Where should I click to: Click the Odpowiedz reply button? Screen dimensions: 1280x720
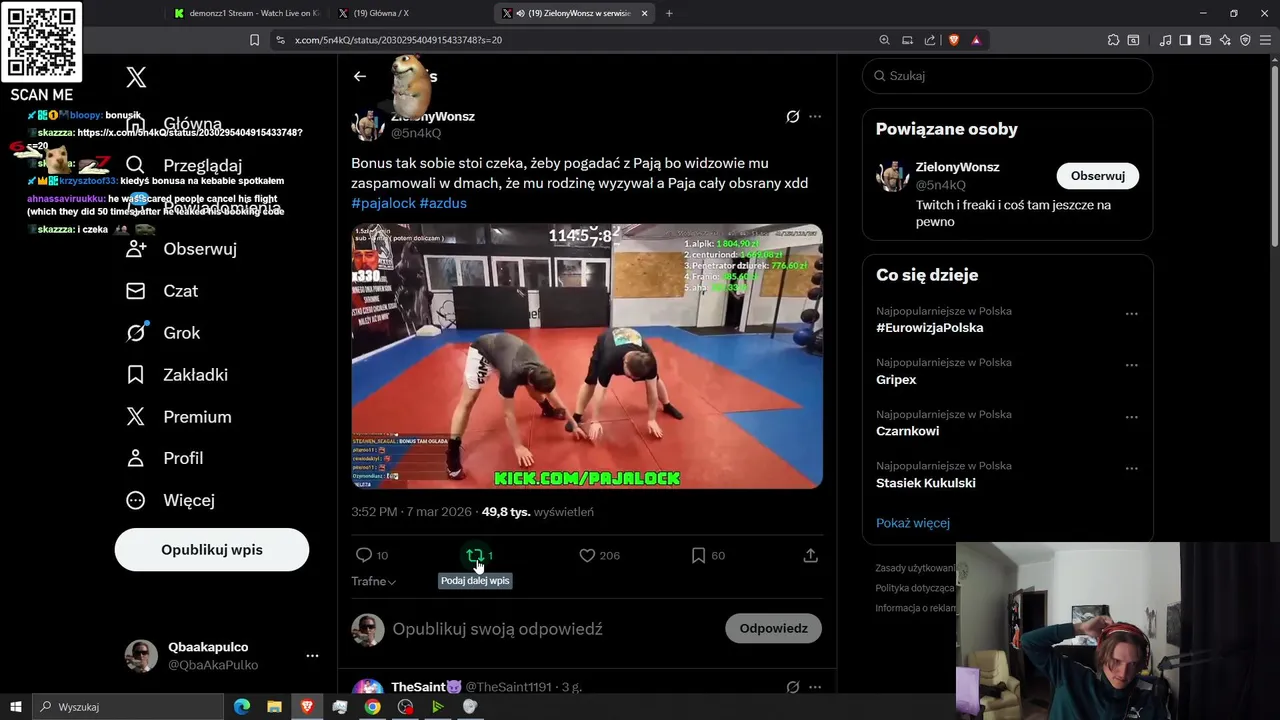tap(773, 628)
